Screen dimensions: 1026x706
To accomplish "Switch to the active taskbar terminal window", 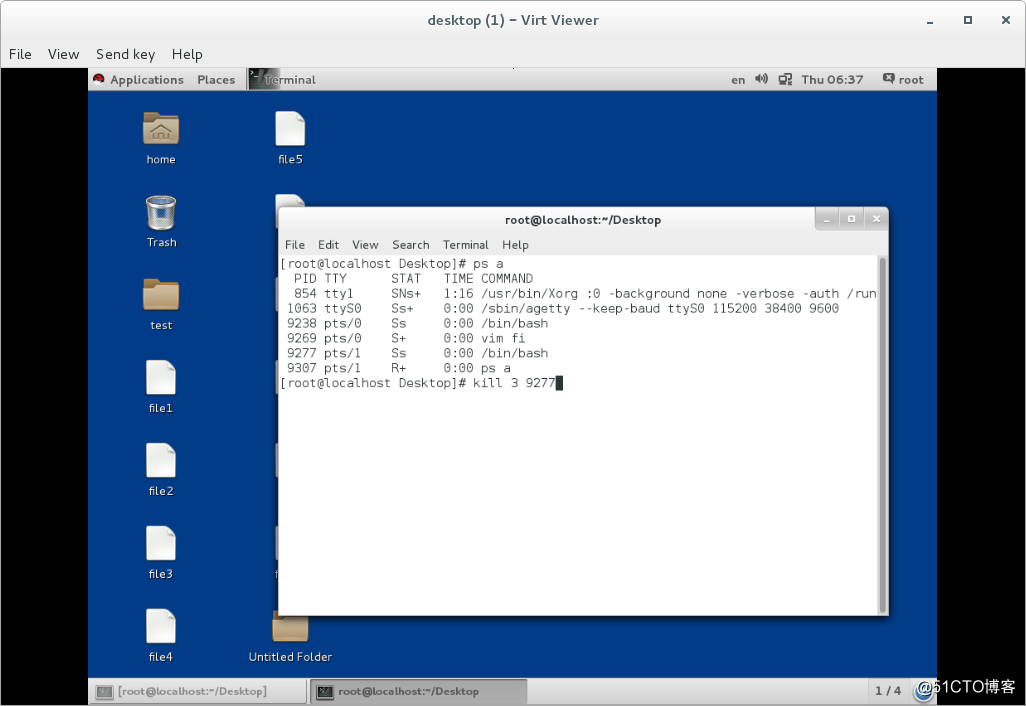I will click(419, 692).
